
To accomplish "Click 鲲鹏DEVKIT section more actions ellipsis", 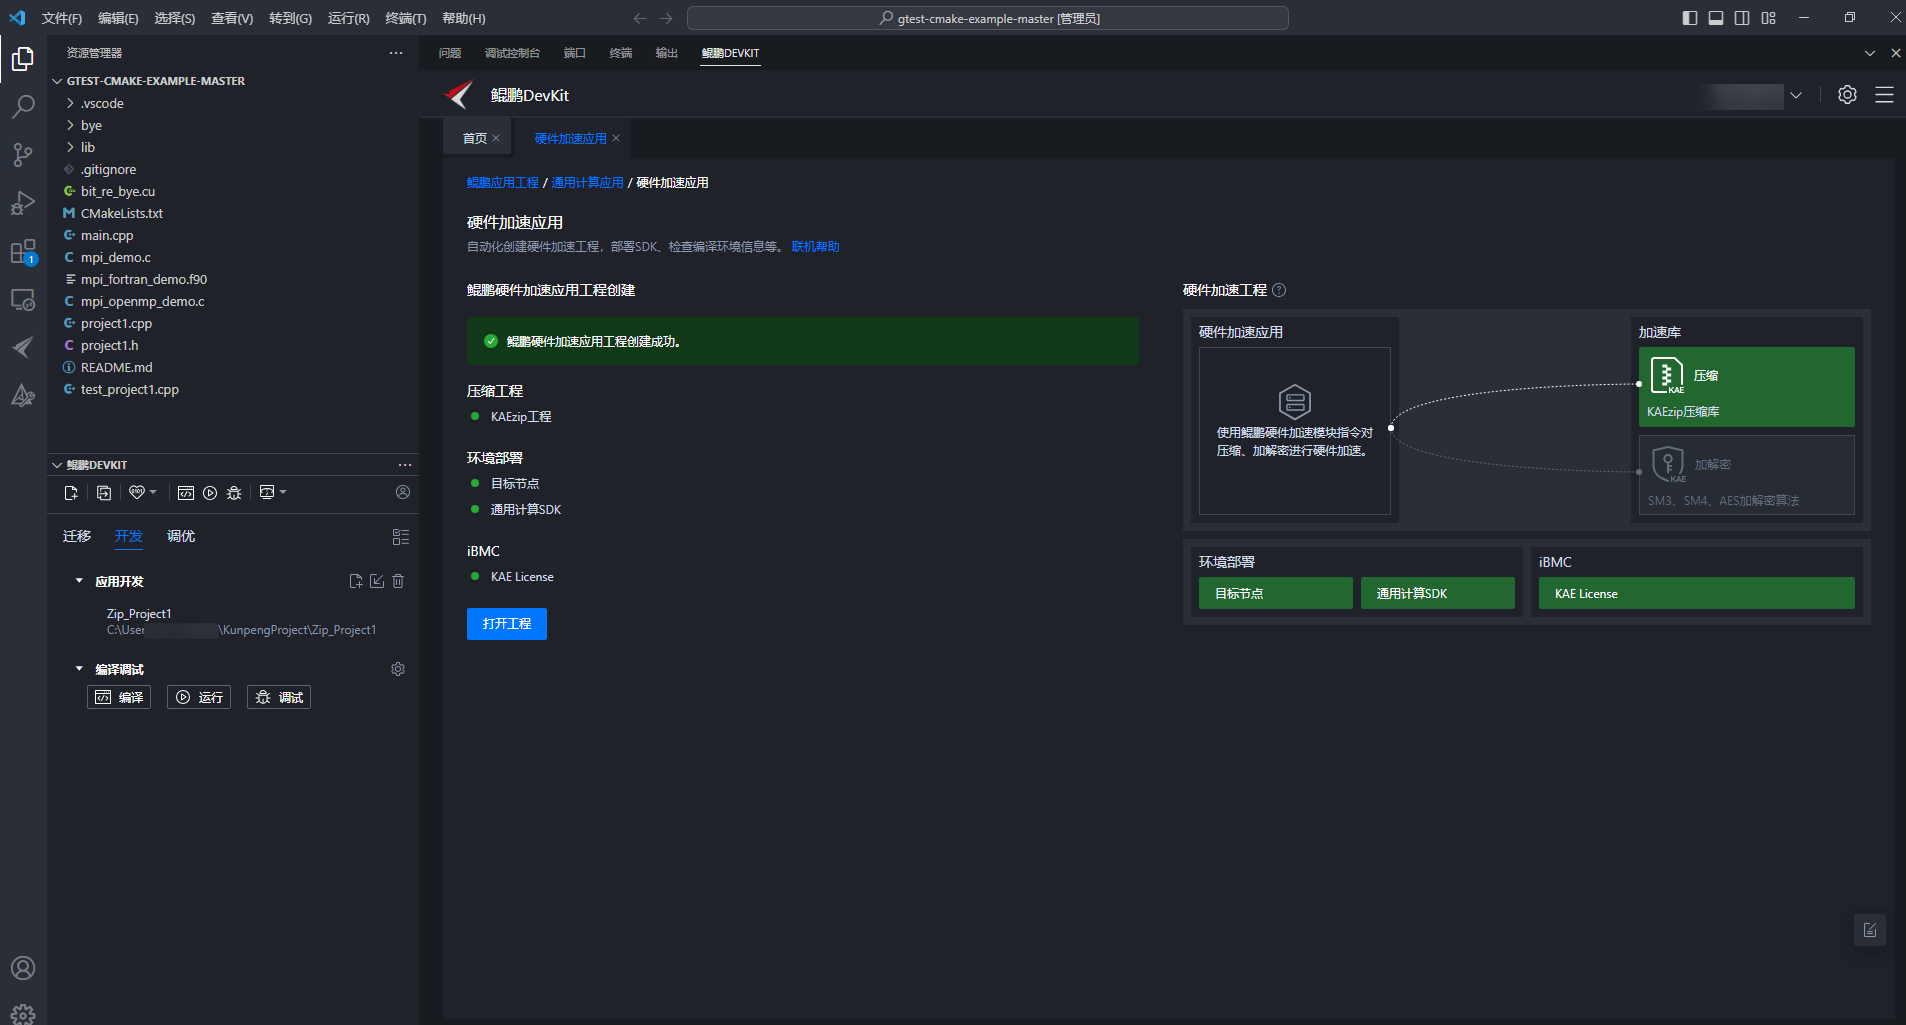I will tap(405, 465).
